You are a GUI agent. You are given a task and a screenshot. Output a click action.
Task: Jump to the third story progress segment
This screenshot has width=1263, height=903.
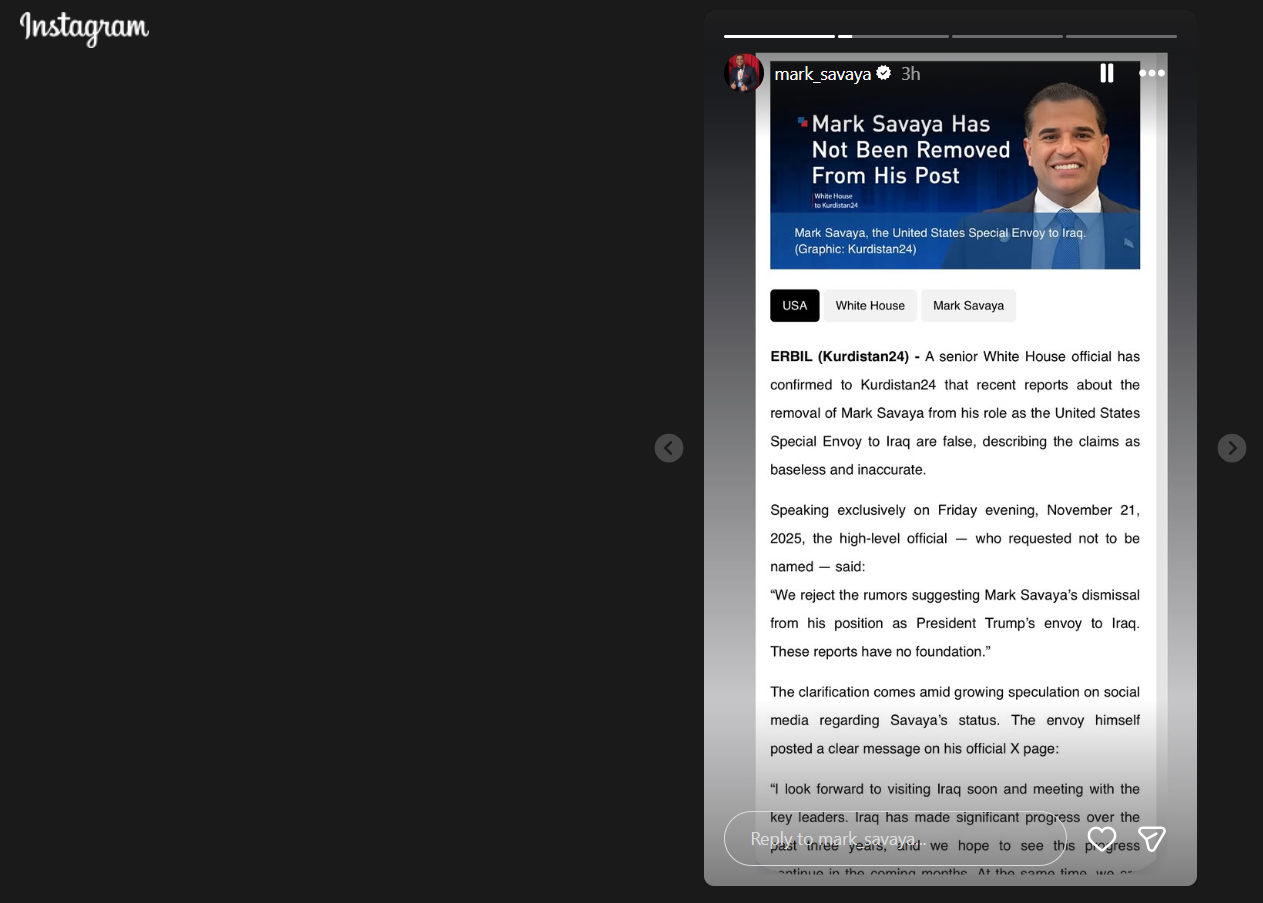[1007, 37]
